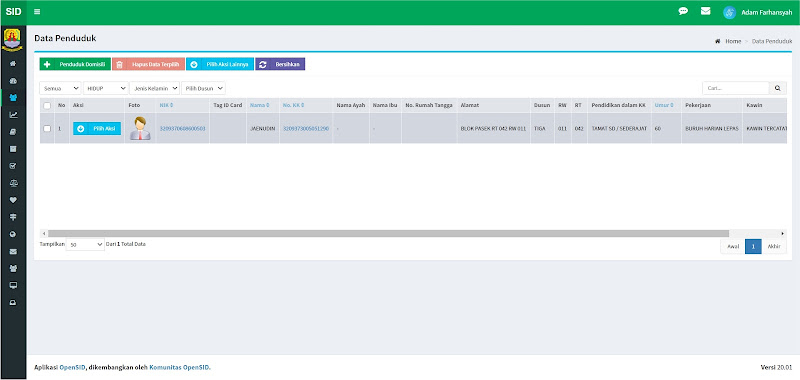Open the heart icon in sidebar
Image resolution: width=800 pixels, height=380 pixels.
point(13,200)
